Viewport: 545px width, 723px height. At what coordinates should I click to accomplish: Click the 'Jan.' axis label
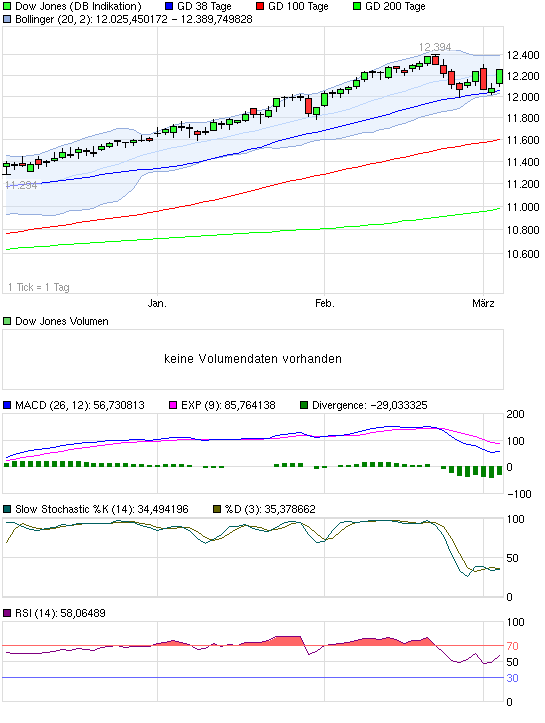(x=157, y=303)
